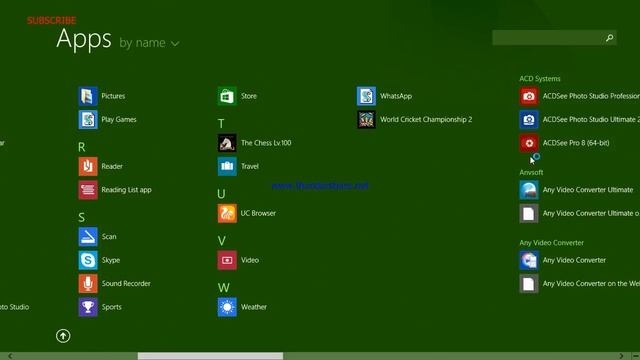The width and height of the screenshot is (640, 360).
Task: Click the letter S group header
Action: pos(82,217)
